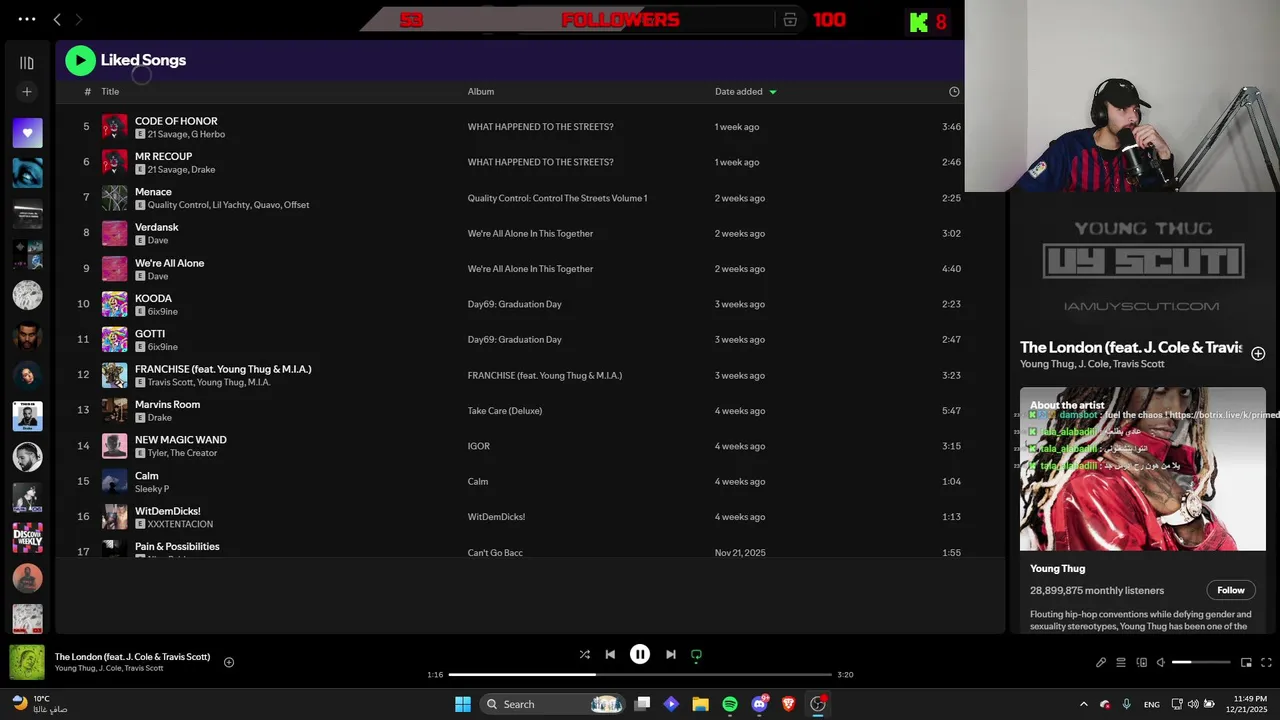Click the taskbar Search box
The height and width of the screenshot is (720, 1280).
tap(553, 704)
